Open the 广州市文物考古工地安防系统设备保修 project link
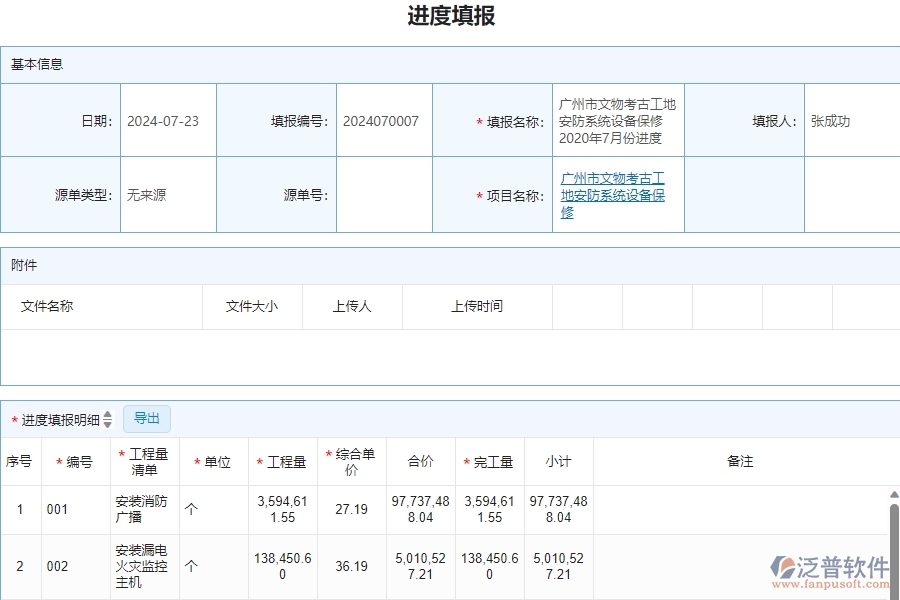 click(x=613, y=194)
